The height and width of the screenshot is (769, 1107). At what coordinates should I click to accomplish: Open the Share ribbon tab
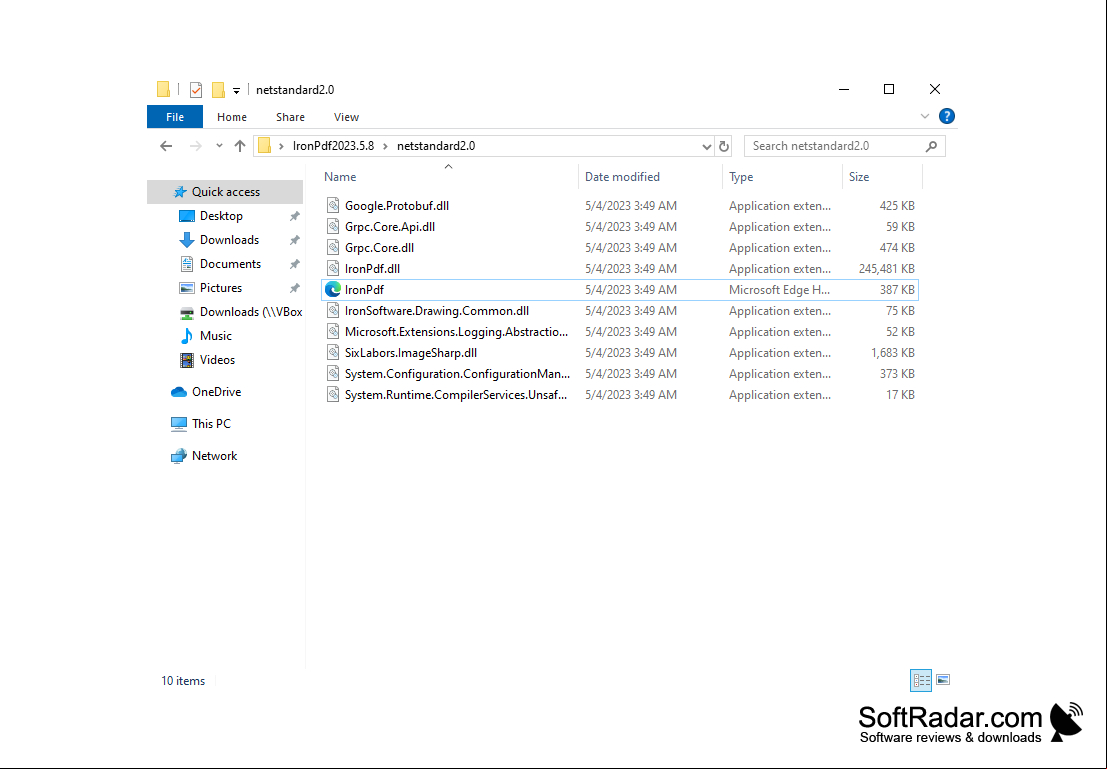pos(290,117)
